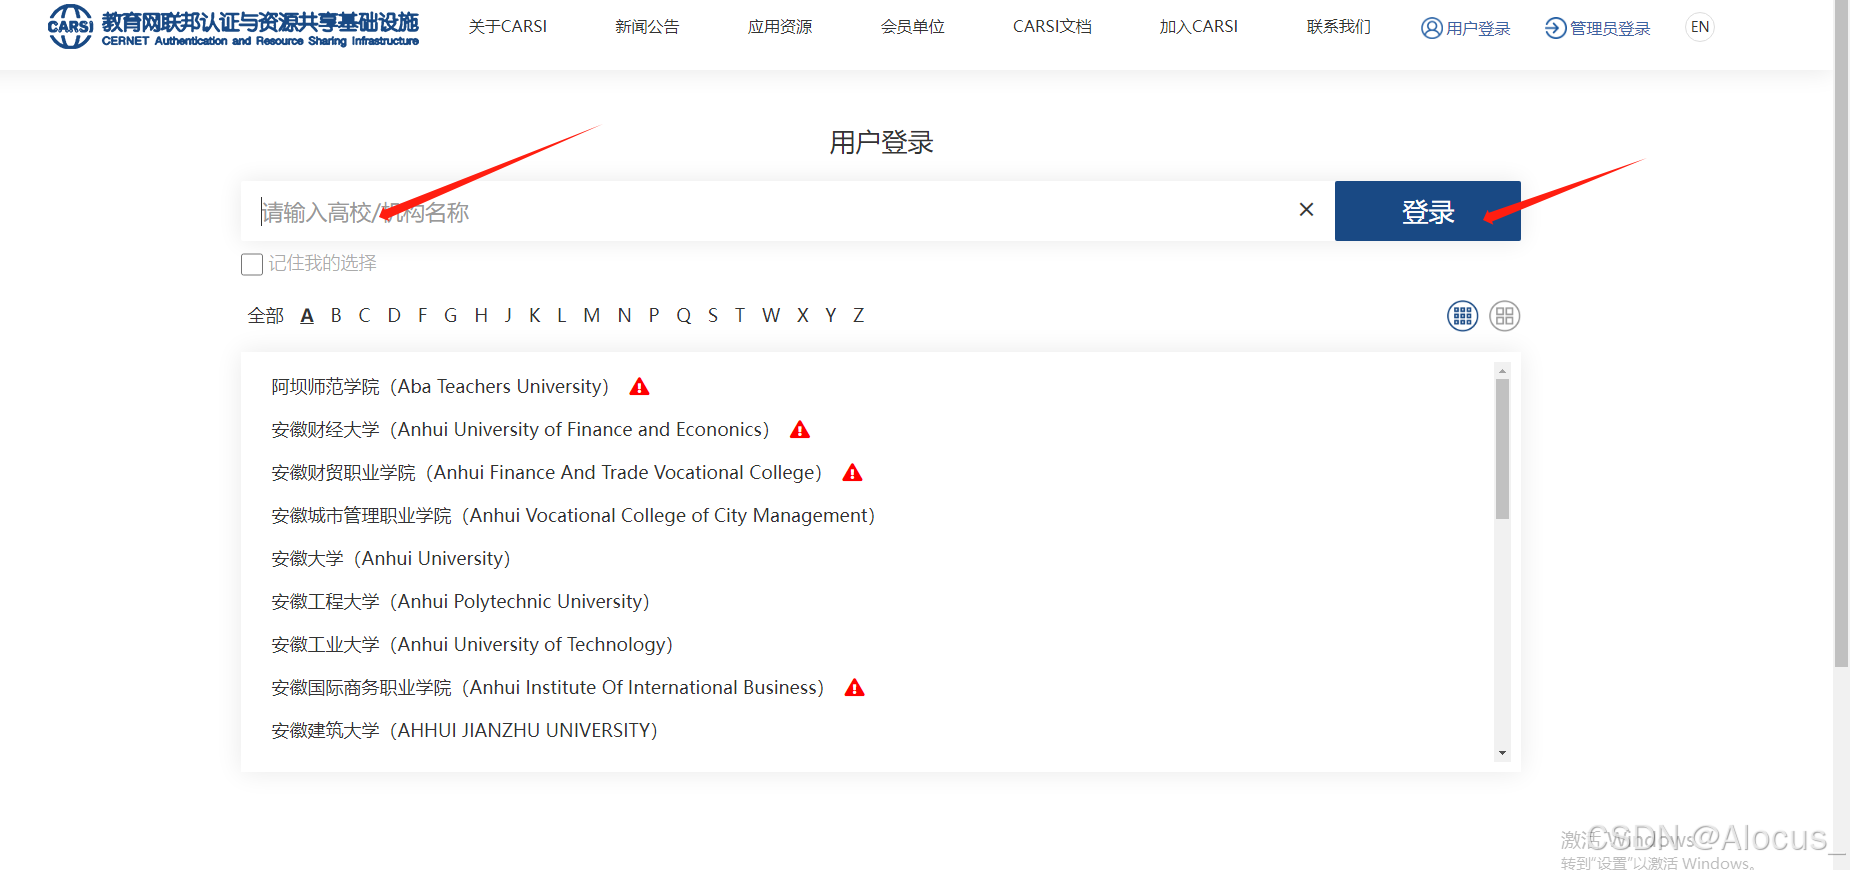Filter institutions by letter C
This screenshot has width=1850, height=870.
point(364,316)
